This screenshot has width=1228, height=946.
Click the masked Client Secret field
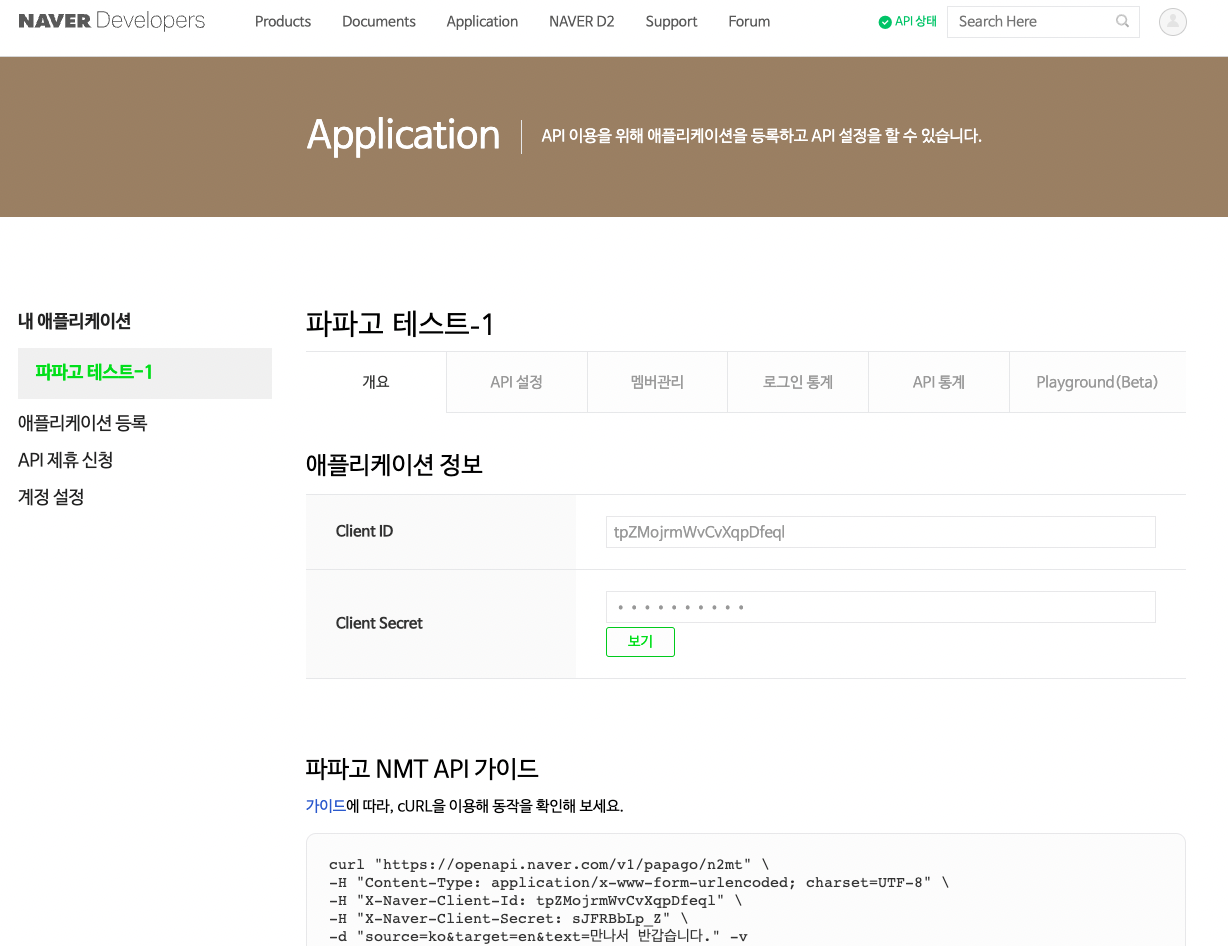881,607
